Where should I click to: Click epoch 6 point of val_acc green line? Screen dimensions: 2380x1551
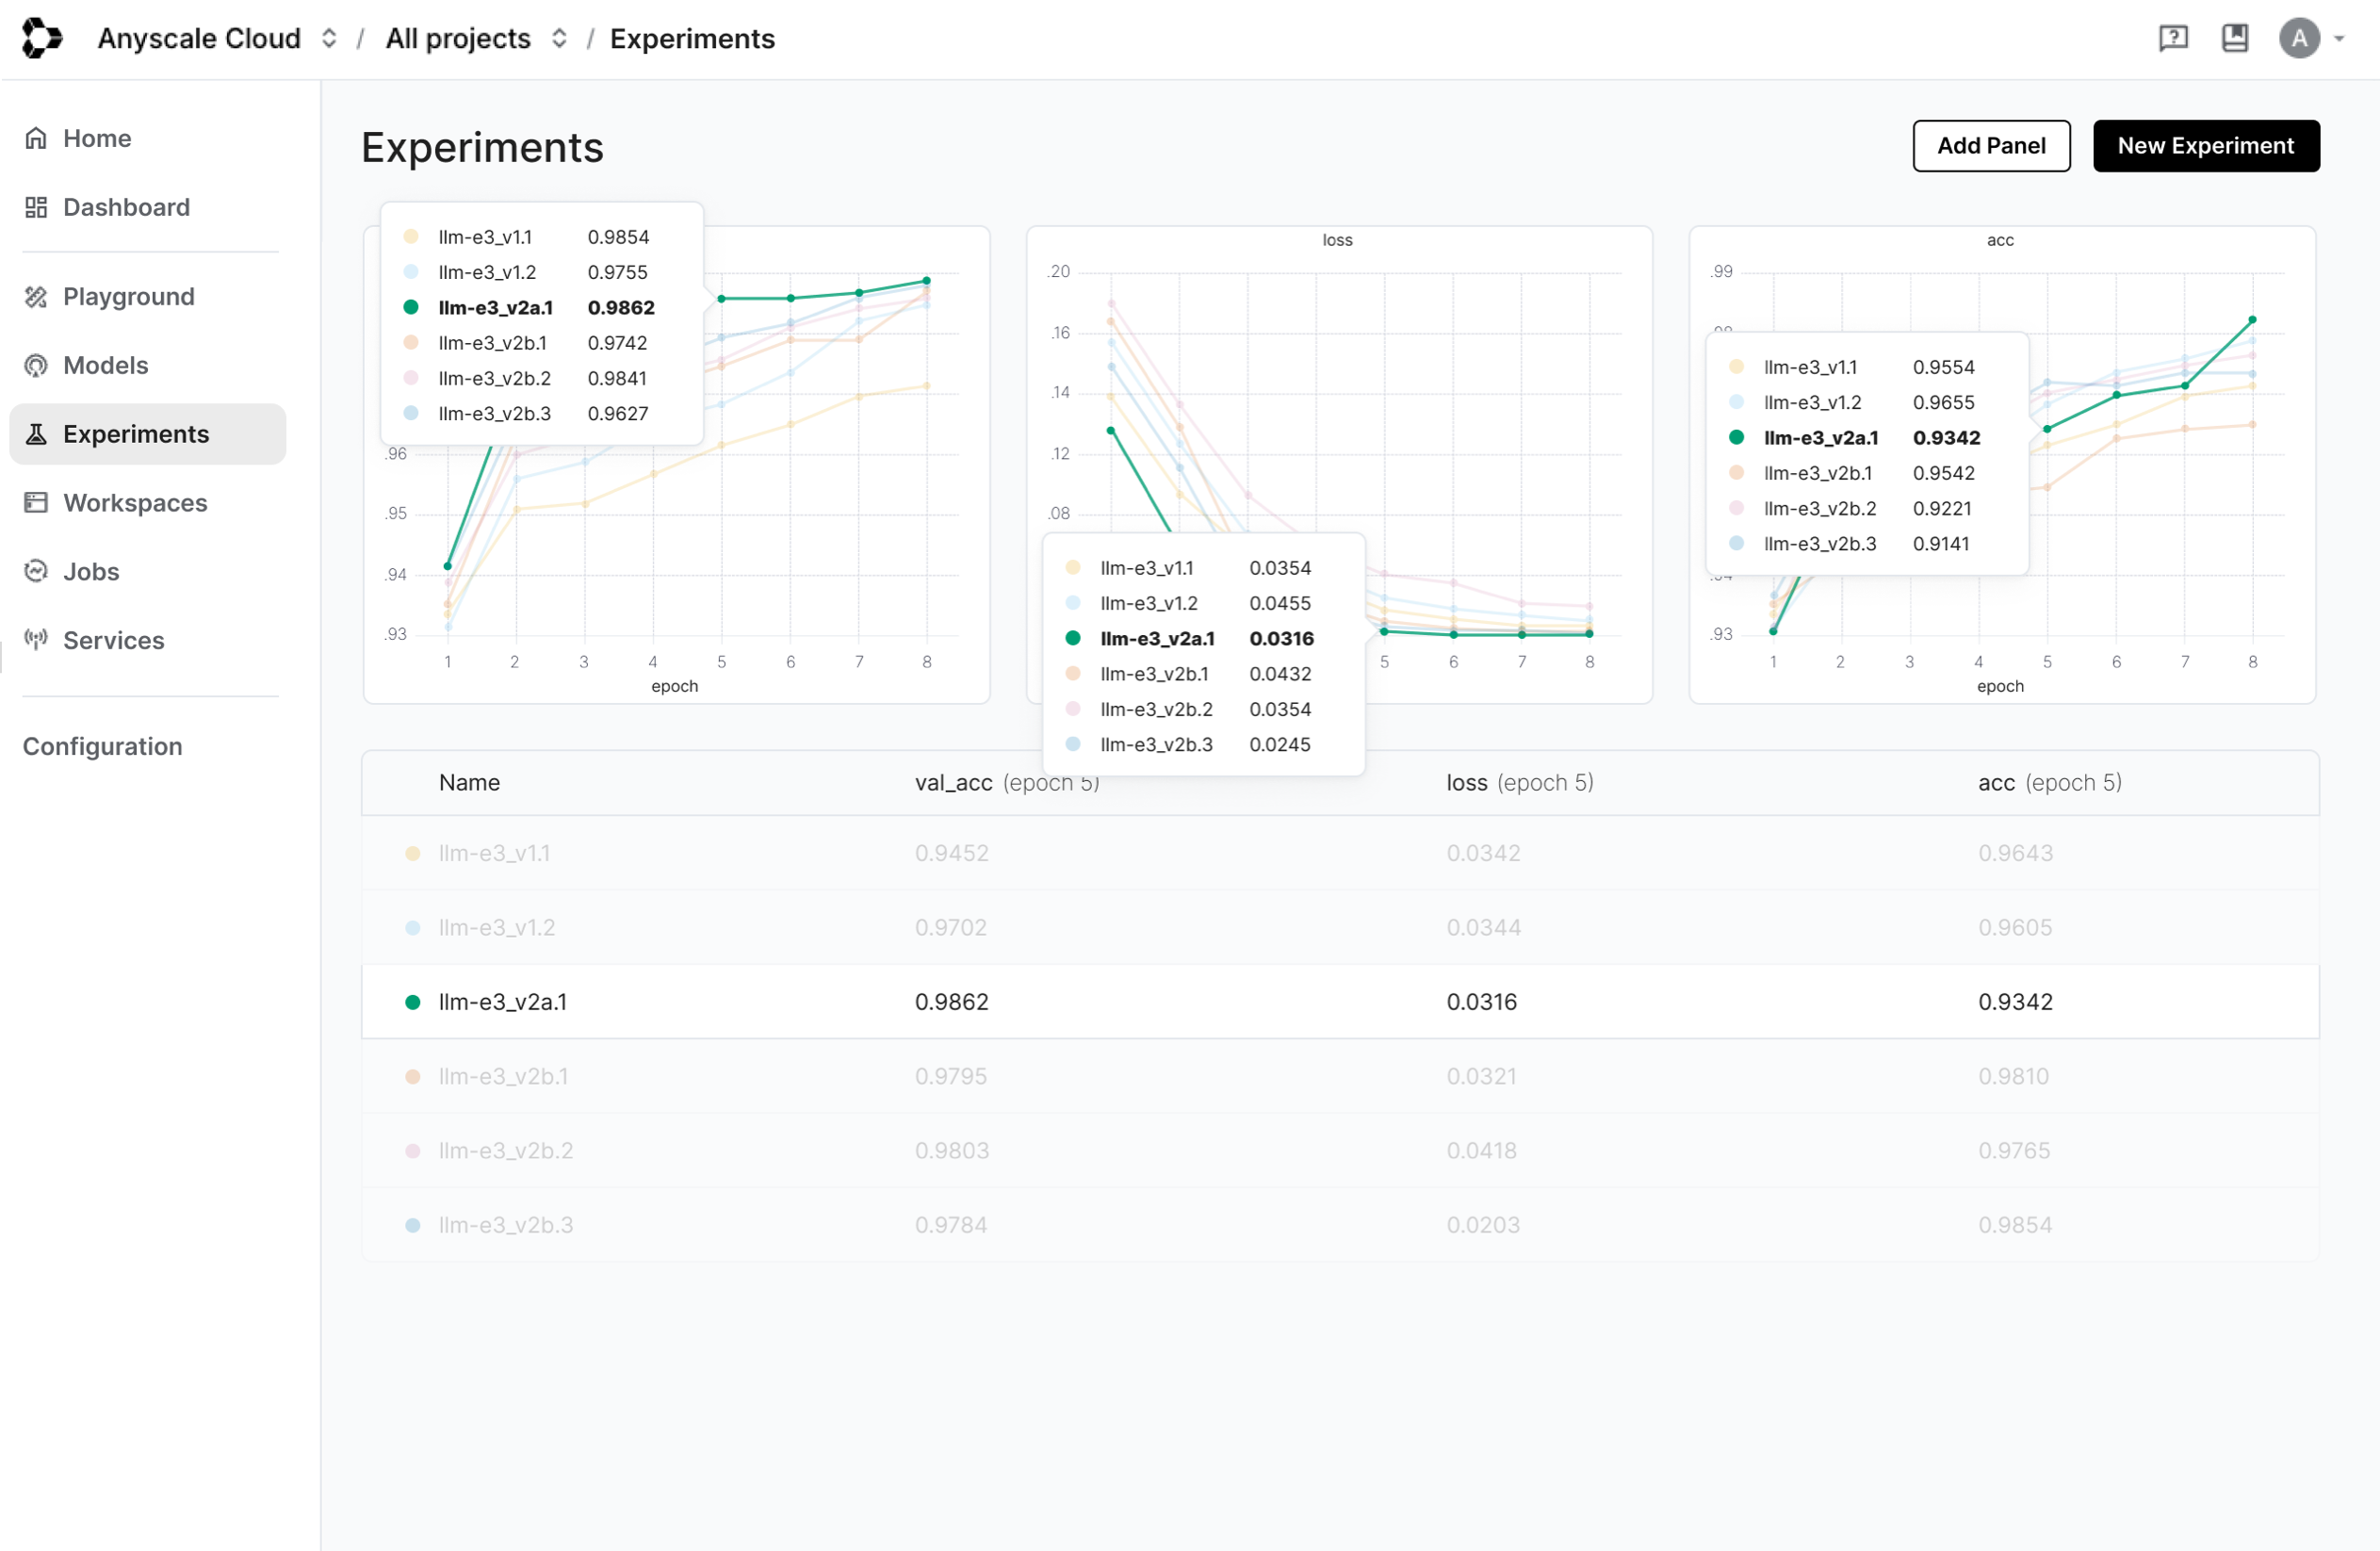[790, 298]
